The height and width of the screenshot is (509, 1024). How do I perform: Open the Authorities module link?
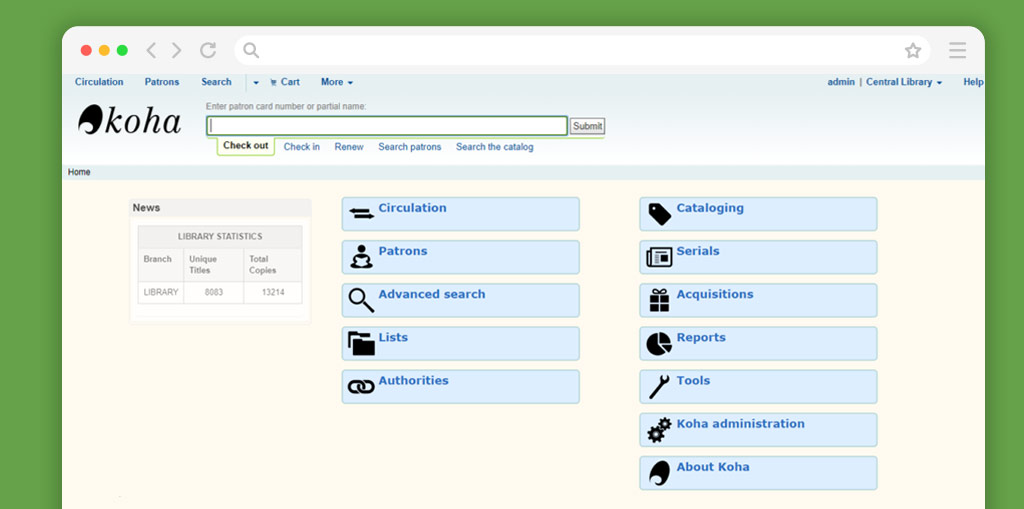(x=413, y=380)
